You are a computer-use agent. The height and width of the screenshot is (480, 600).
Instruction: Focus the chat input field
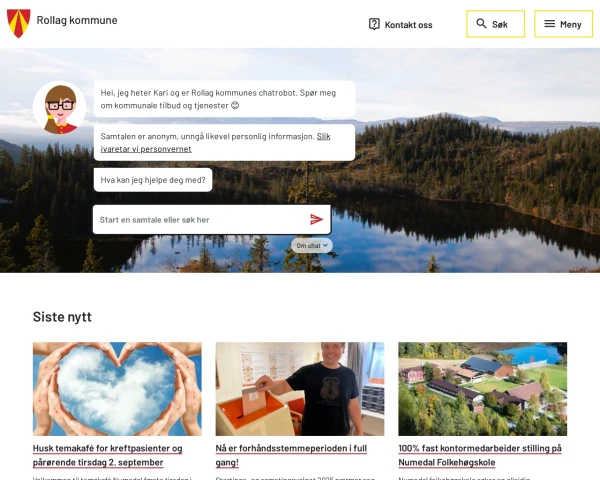(x=200, y=219)
